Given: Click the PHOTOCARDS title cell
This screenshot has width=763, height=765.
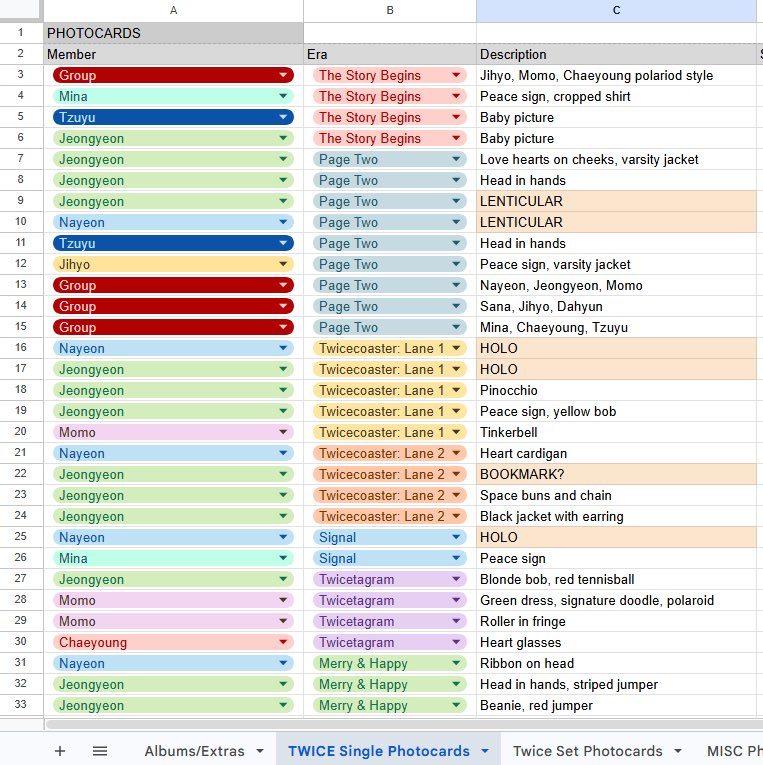Looking at the screenshot, I should pos(173,33).
